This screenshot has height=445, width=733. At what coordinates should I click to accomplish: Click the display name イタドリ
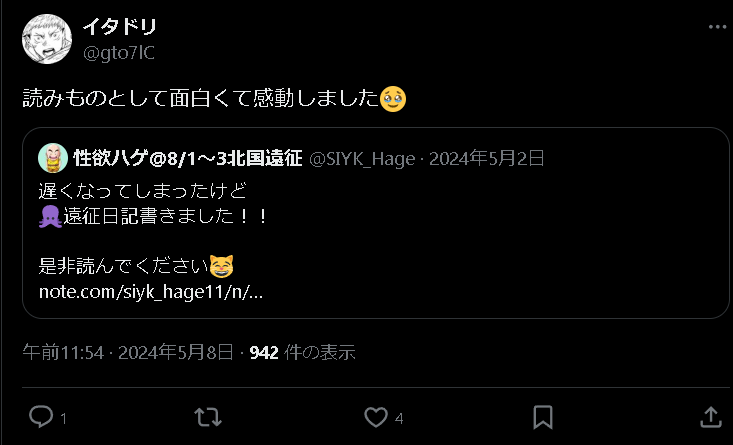(119, 27)
